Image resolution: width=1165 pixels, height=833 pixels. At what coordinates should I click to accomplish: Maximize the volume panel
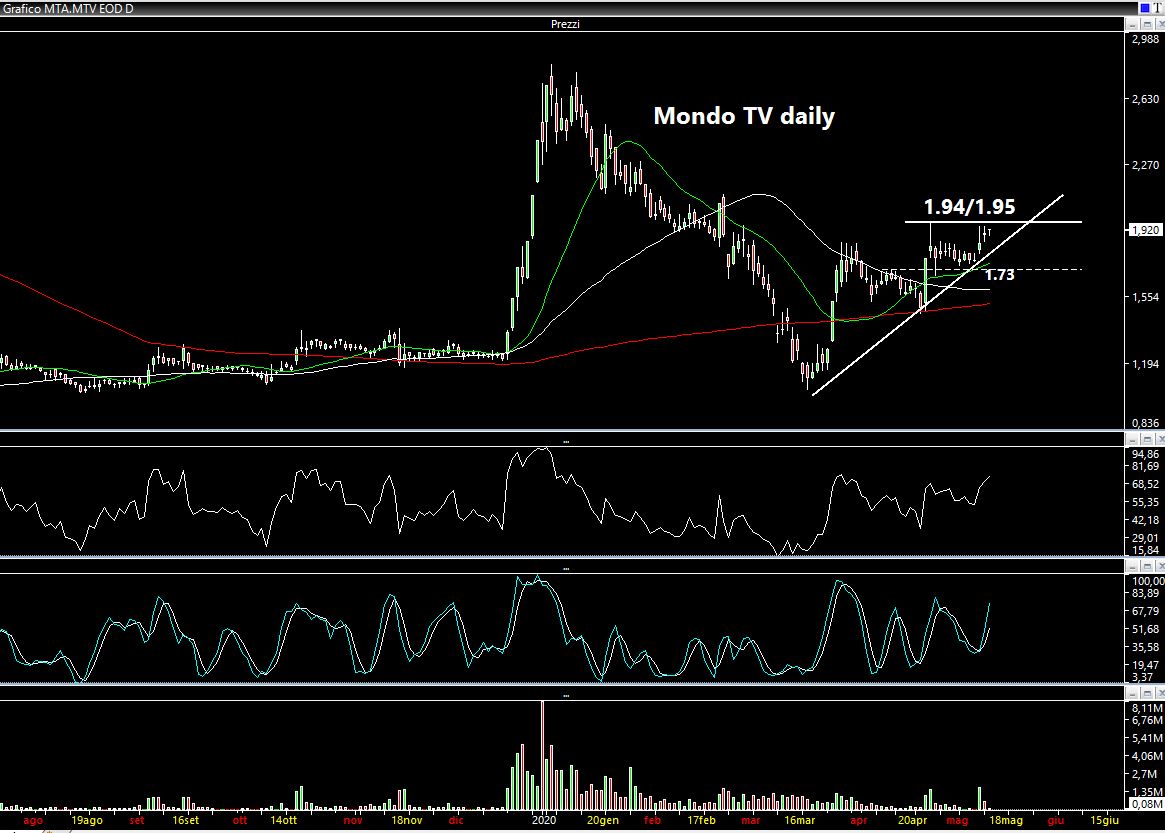pyautogui.click(x=1147, y=693)
